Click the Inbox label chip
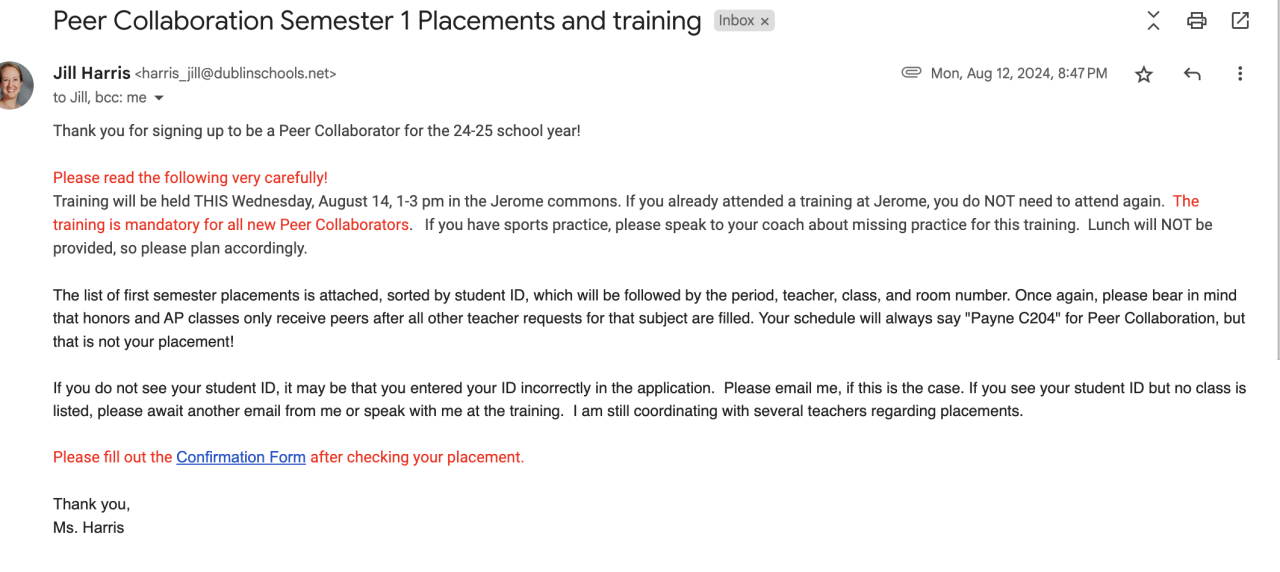This screenshot has height=572, width=1280. [737, 21]
